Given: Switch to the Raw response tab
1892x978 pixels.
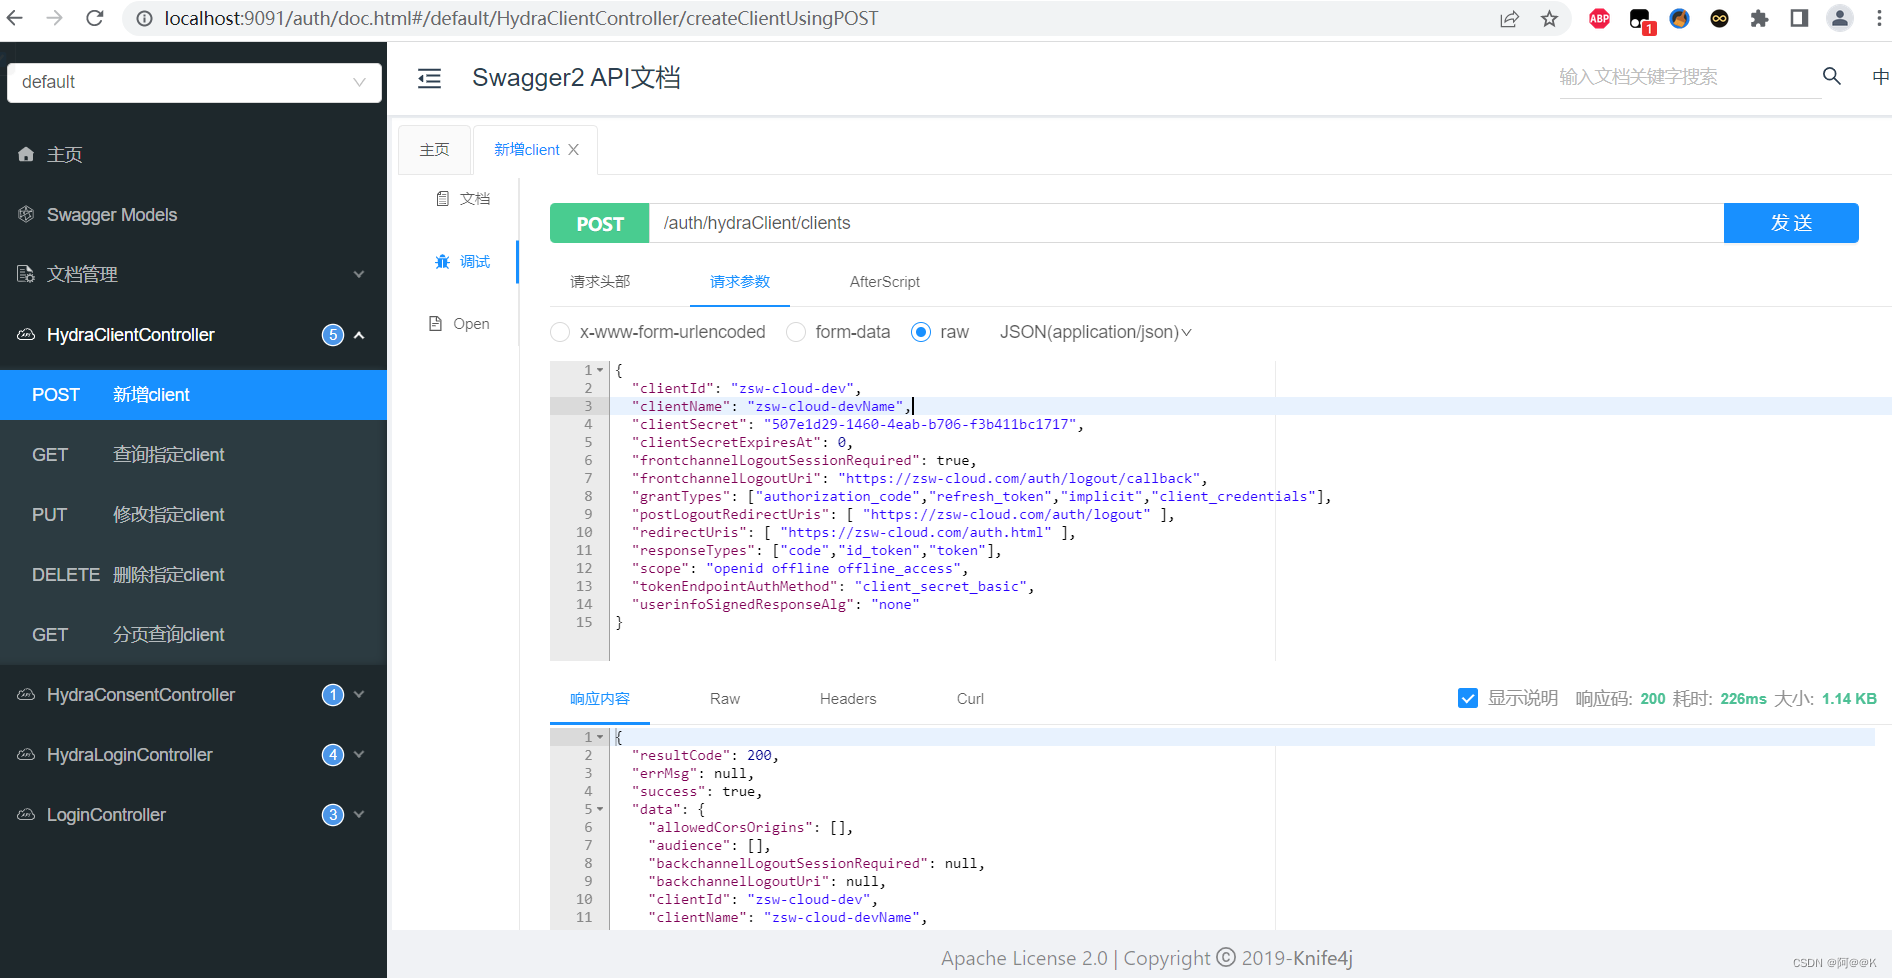Looking at the screenshot, I should [x=725, y=699].
